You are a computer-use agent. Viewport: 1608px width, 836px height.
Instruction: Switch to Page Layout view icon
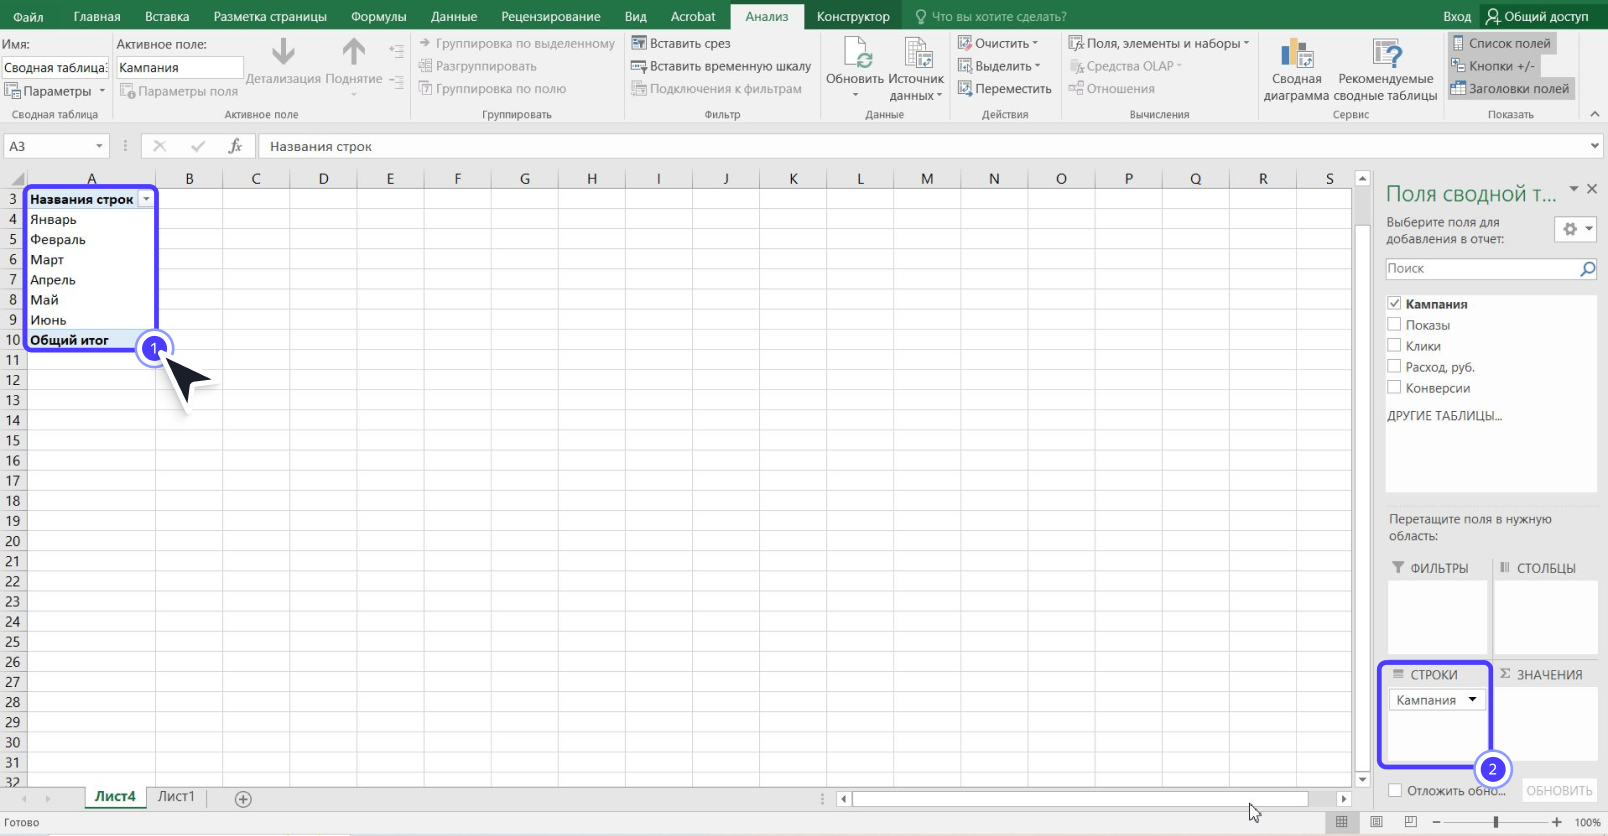(1376, 822)
